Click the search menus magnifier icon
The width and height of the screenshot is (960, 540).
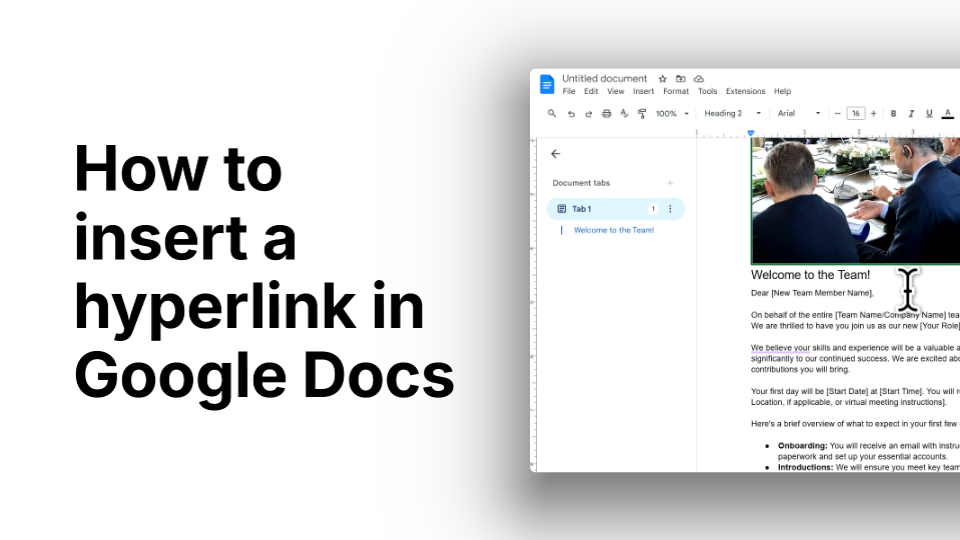(x=552, y=113)
